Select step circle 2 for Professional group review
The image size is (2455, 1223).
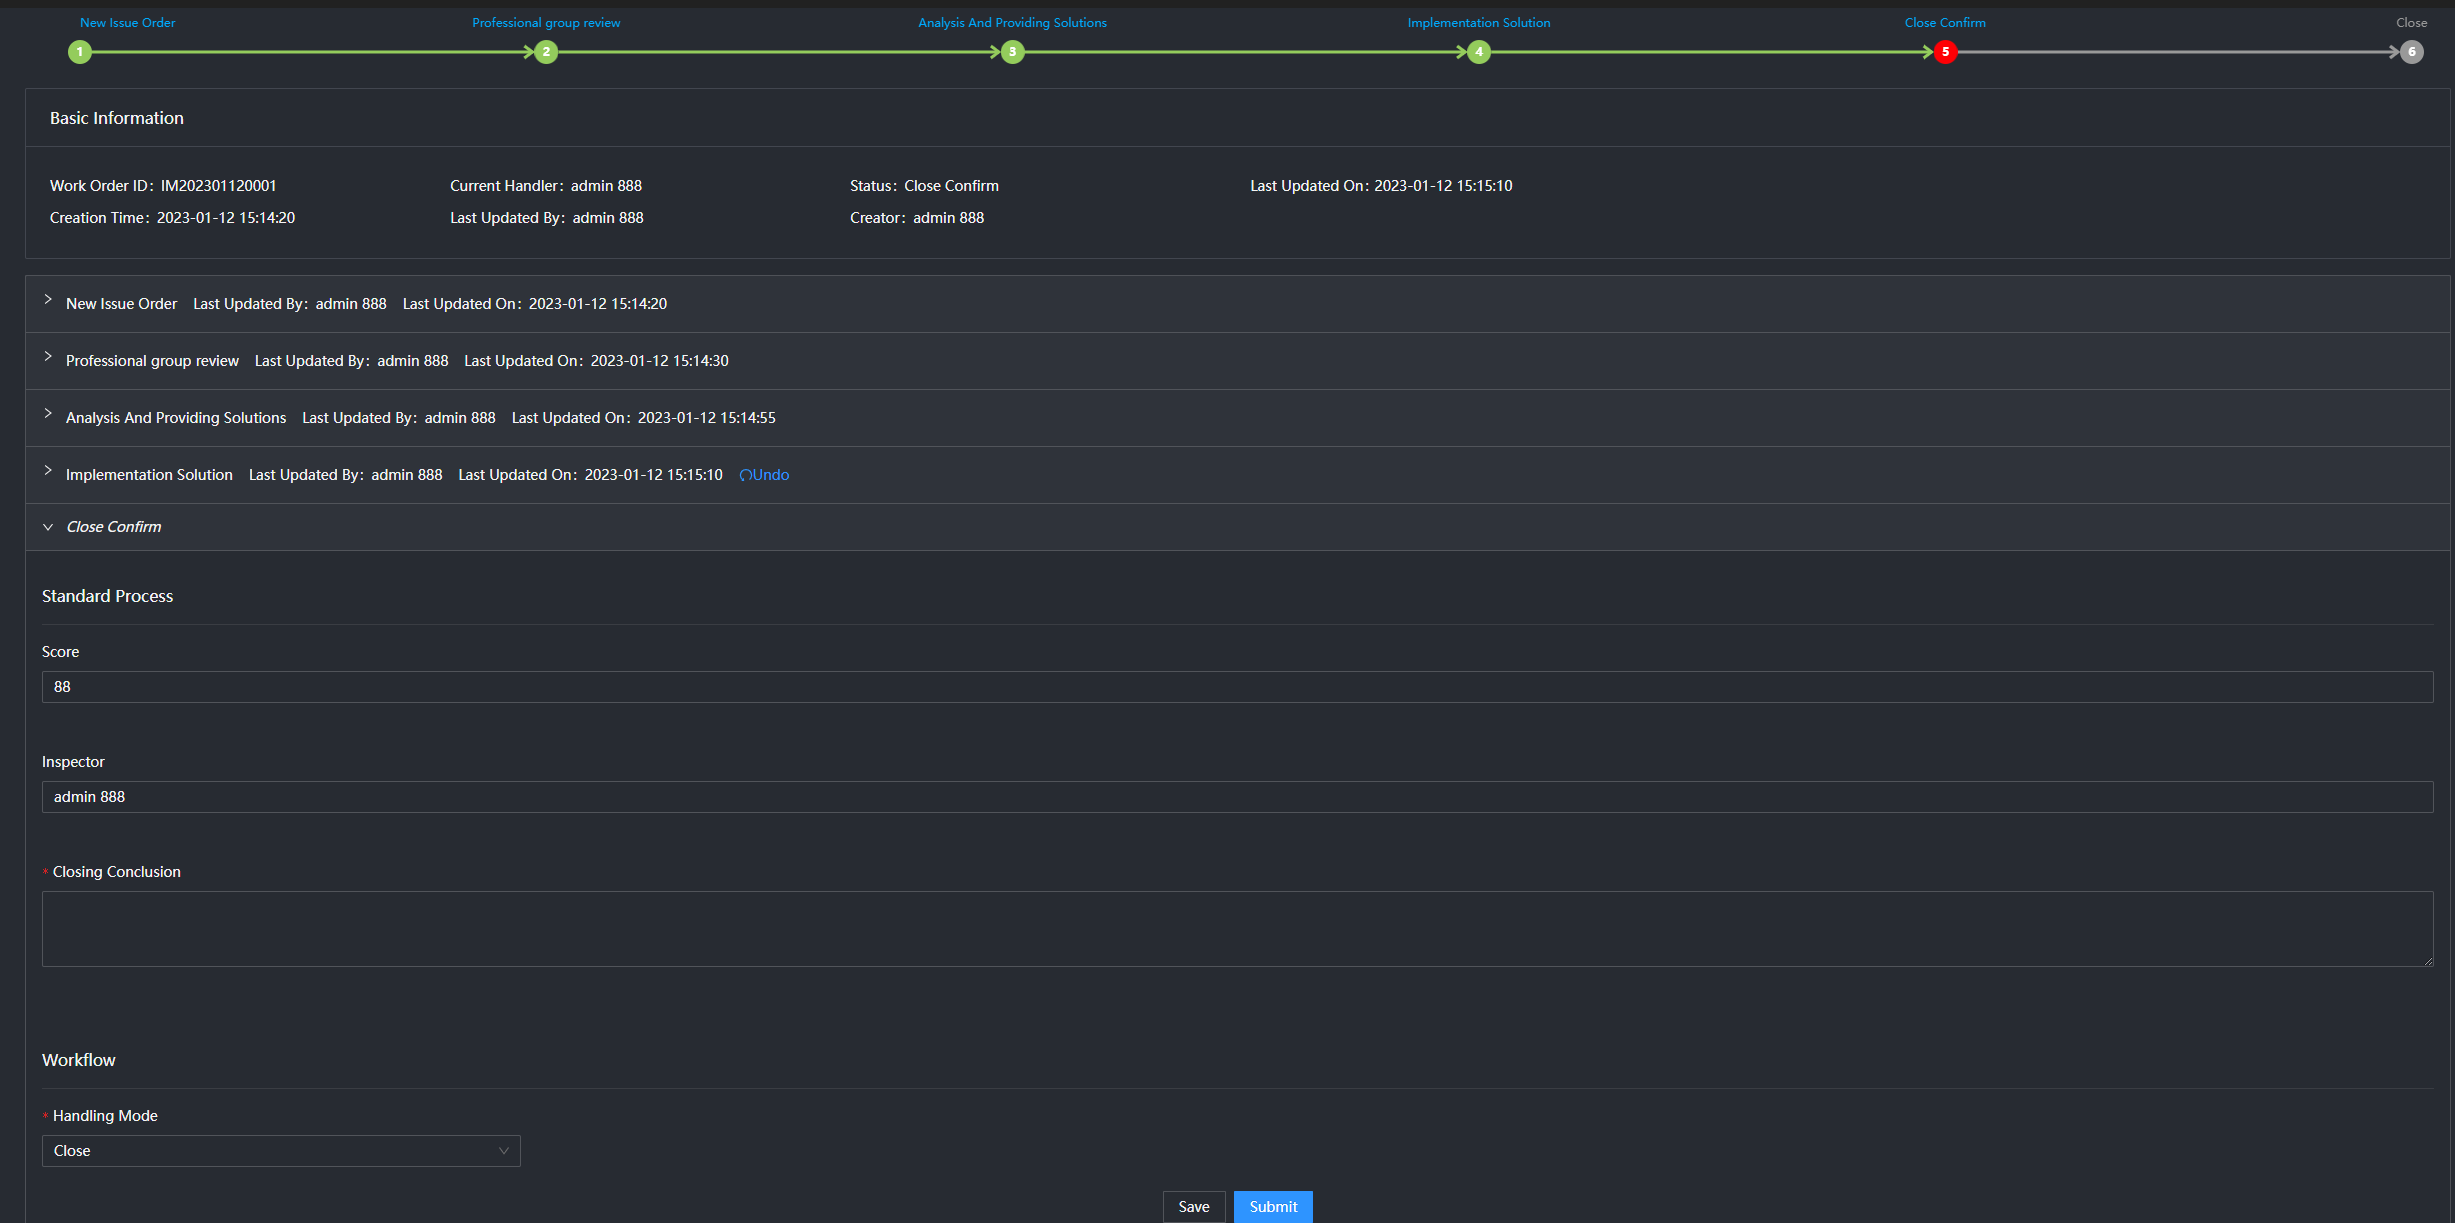546,52
